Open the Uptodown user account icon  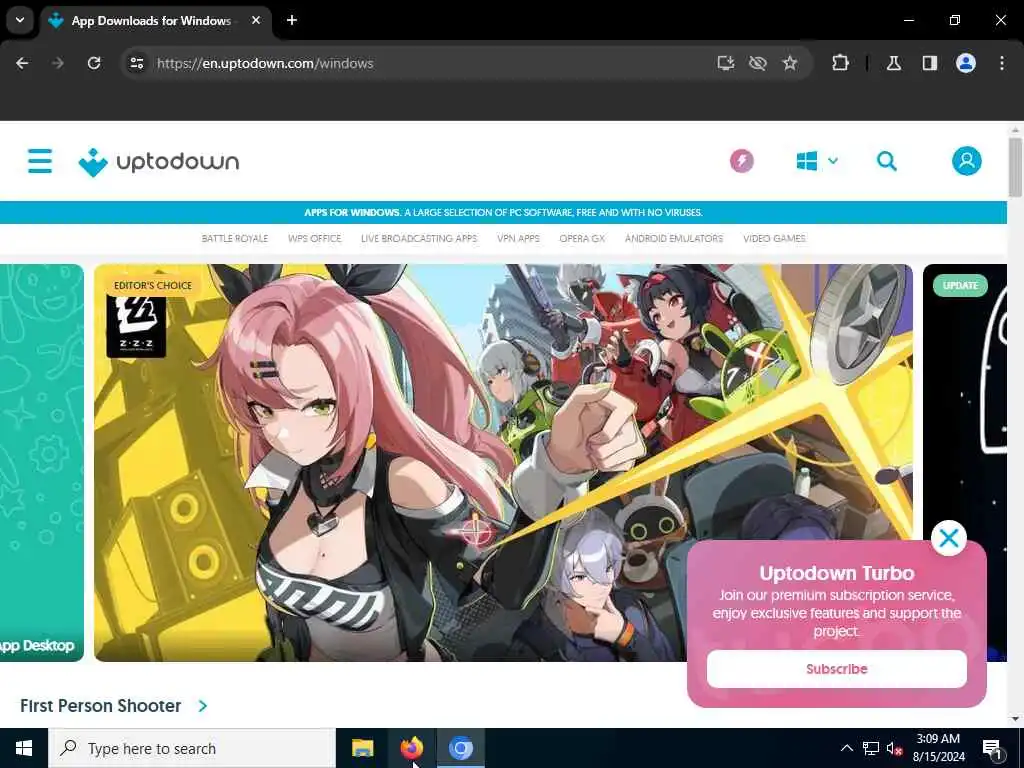click(967, 161)
